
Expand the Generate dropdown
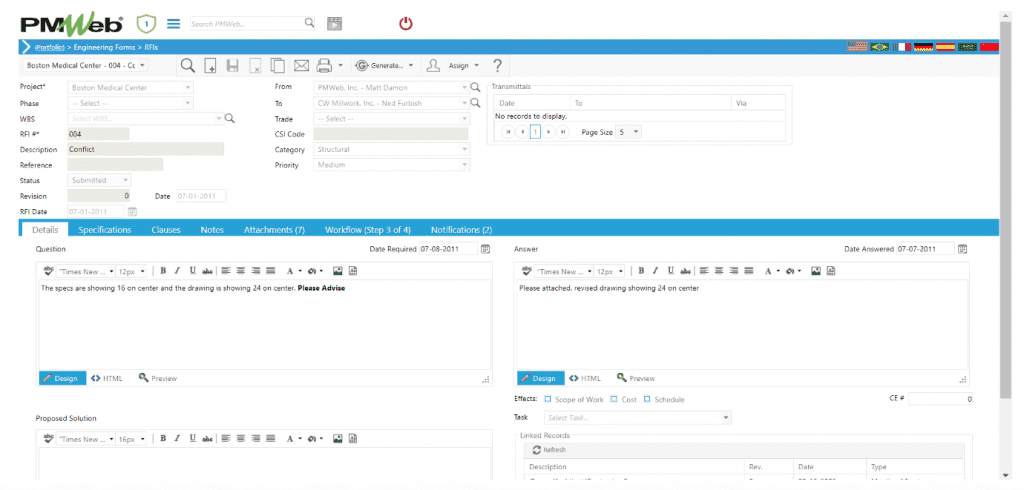coord(411,66)
